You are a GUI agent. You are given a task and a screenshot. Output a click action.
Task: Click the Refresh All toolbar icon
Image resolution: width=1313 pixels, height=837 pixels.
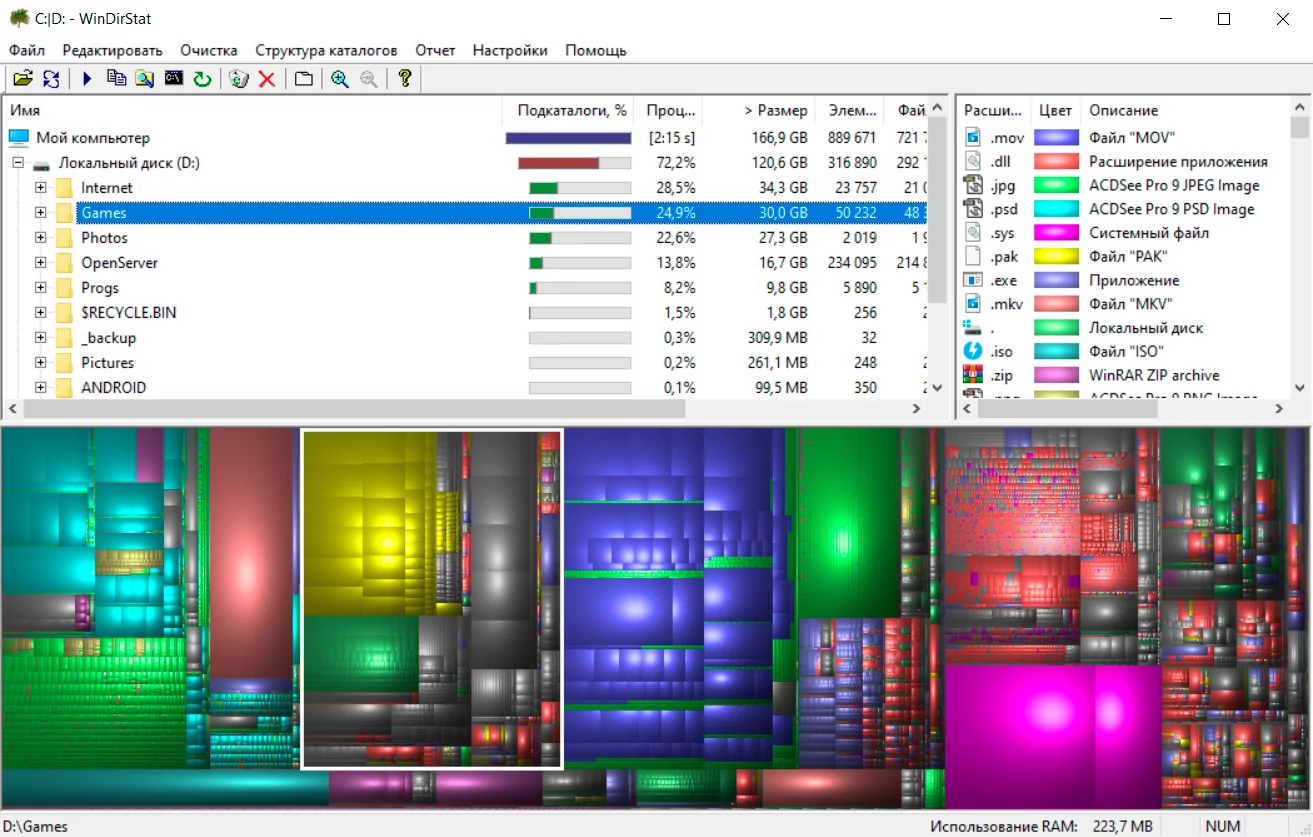[51, 78]
